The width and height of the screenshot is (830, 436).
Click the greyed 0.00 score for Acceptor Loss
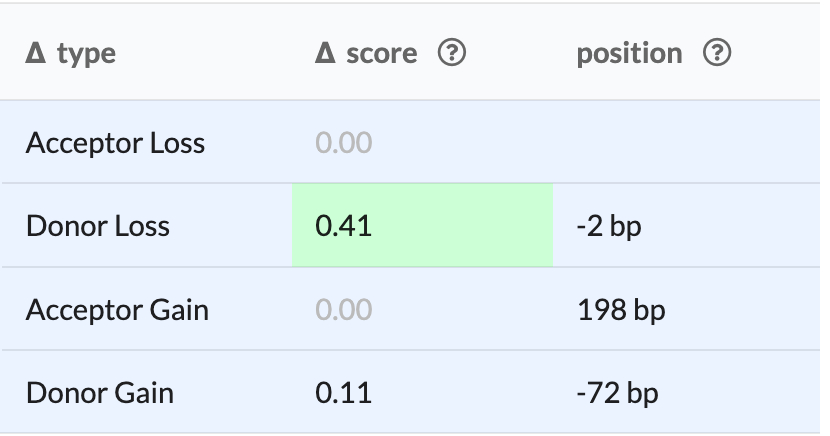(x=343, y=143)
